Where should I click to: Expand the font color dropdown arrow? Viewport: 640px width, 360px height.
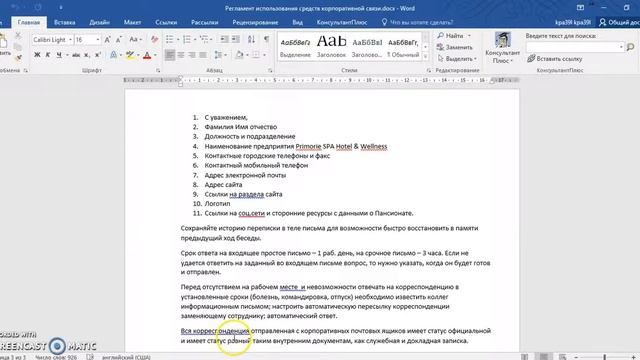[x=155, y=55]
